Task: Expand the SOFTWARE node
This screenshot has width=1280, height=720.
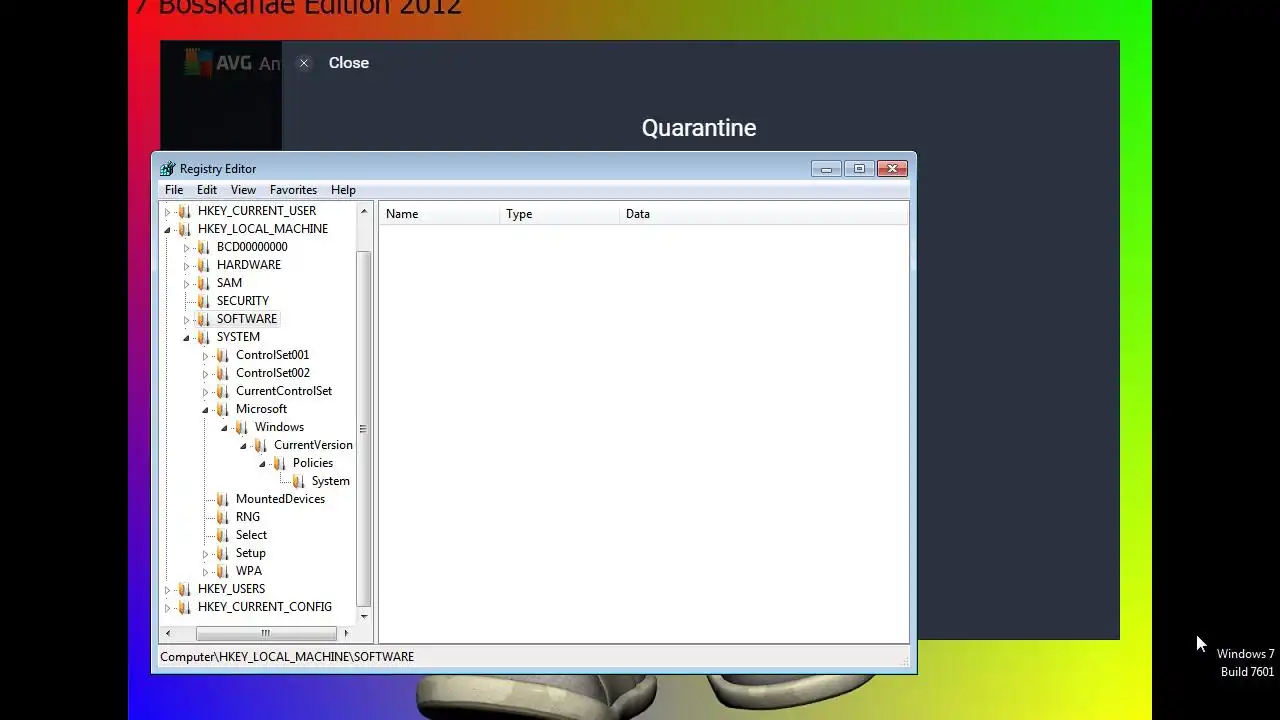Action: [187, 319]
